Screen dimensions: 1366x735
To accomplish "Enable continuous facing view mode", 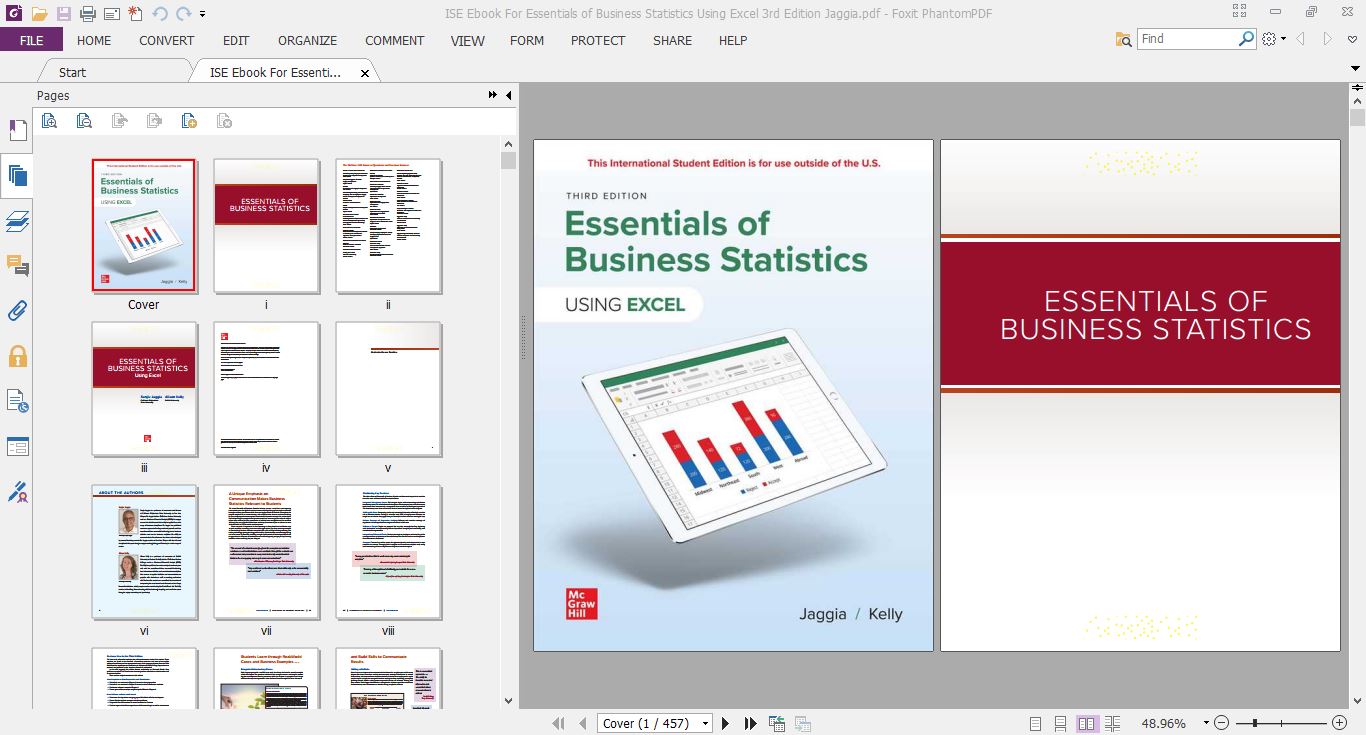I will (1112, 723).
